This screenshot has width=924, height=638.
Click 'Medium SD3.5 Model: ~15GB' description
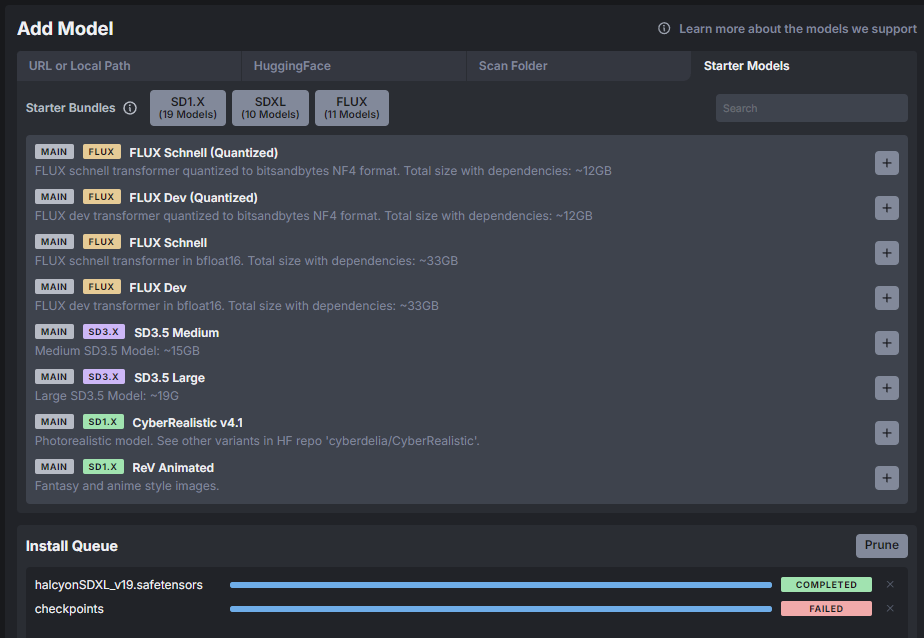117,351
